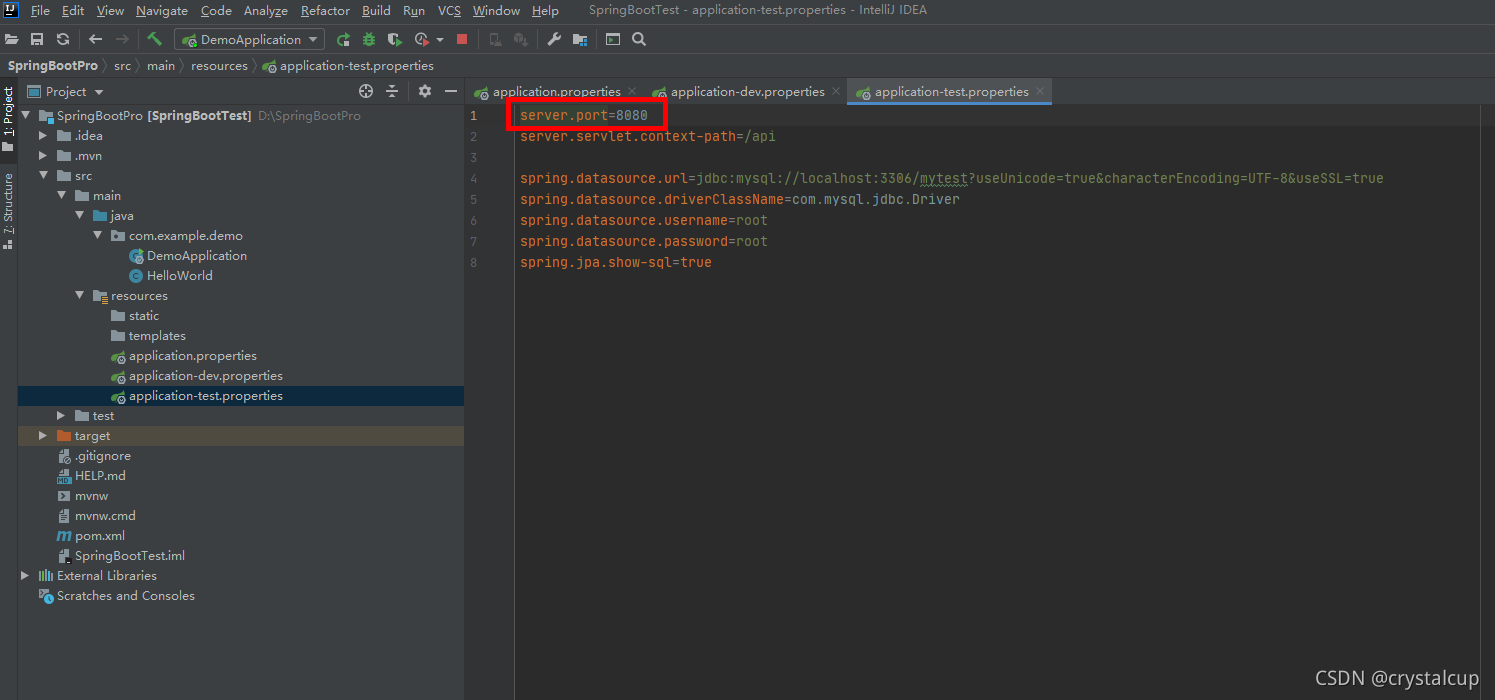Expand the test folder
1495x700 pixels.
61,415
